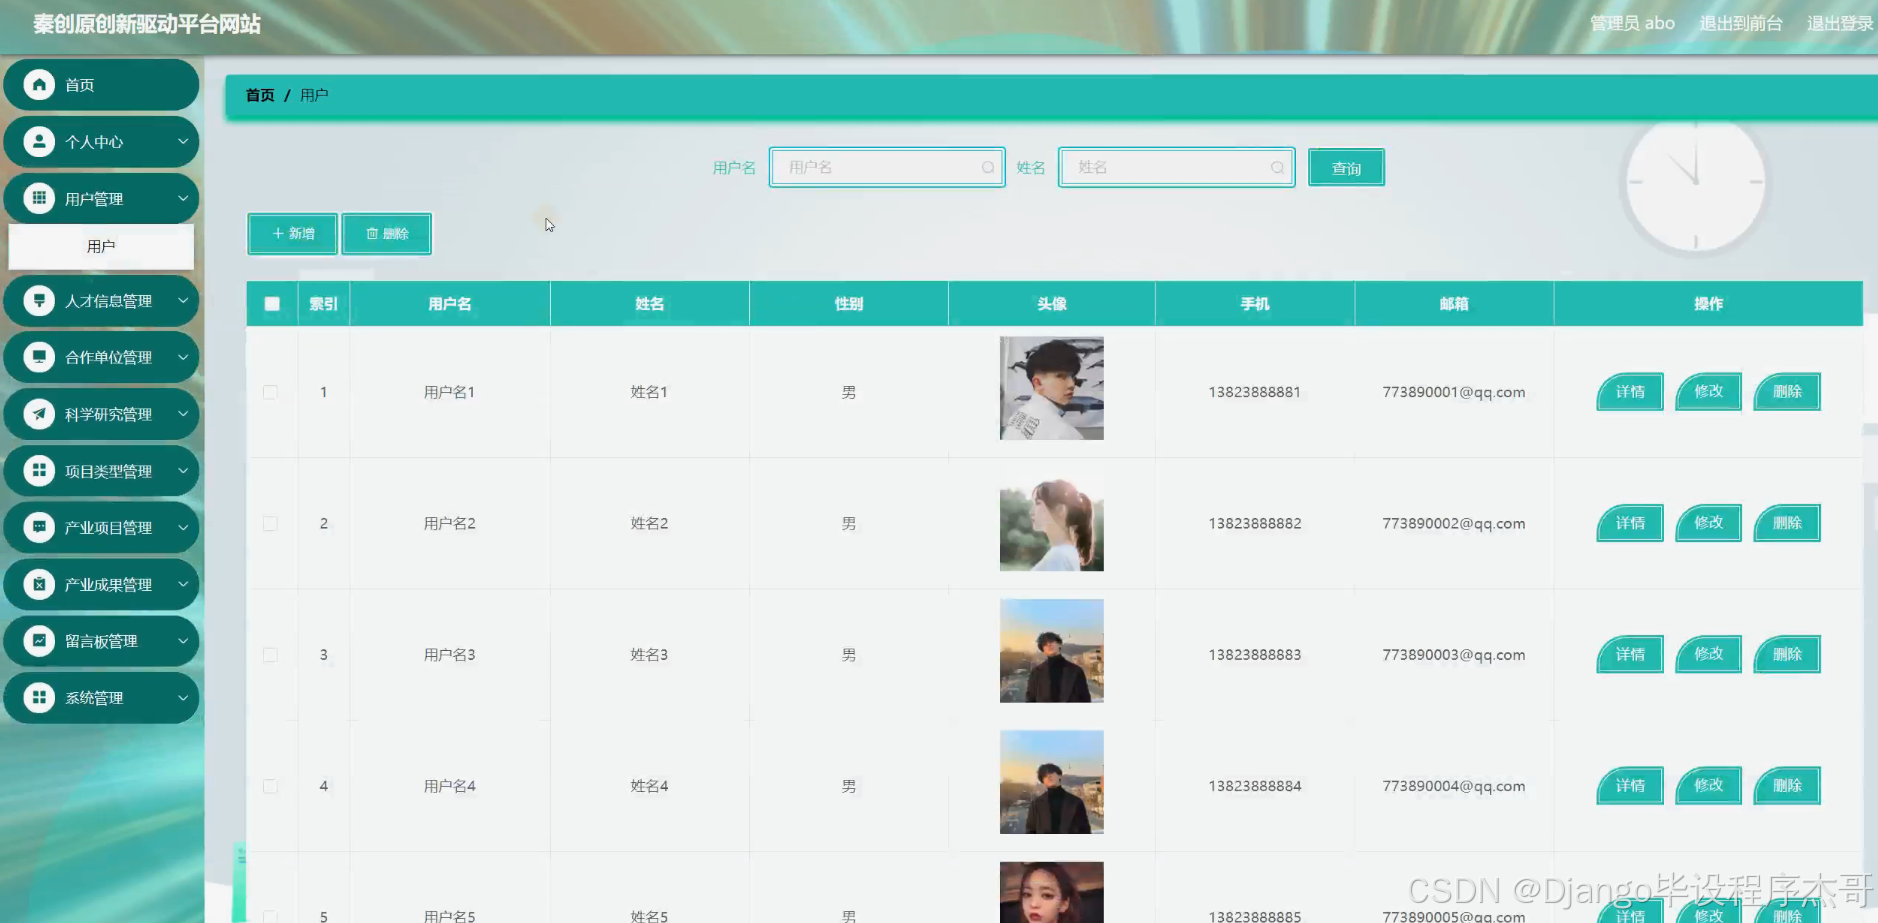Click the 产业项目管理 chat icon
The width and height of the screenshot is (1878, 923).
[x=39, y=527]
